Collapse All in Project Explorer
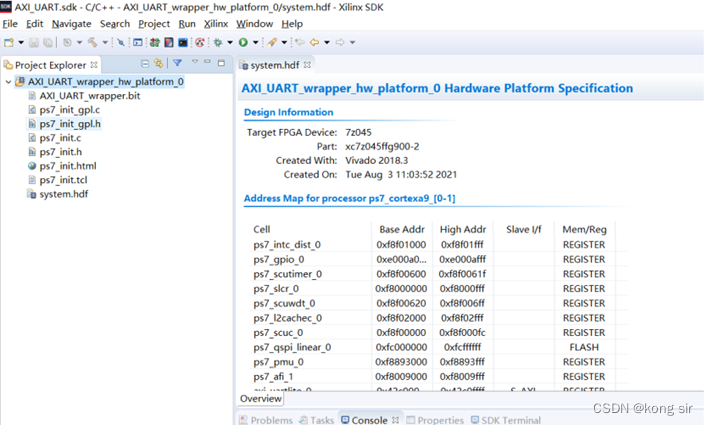 point(145,64)
